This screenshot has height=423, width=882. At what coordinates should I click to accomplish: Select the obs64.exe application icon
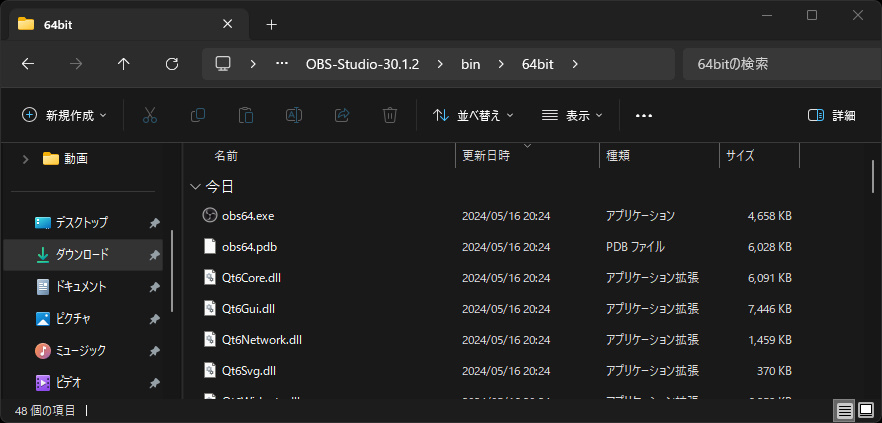(x=210, y=215)
